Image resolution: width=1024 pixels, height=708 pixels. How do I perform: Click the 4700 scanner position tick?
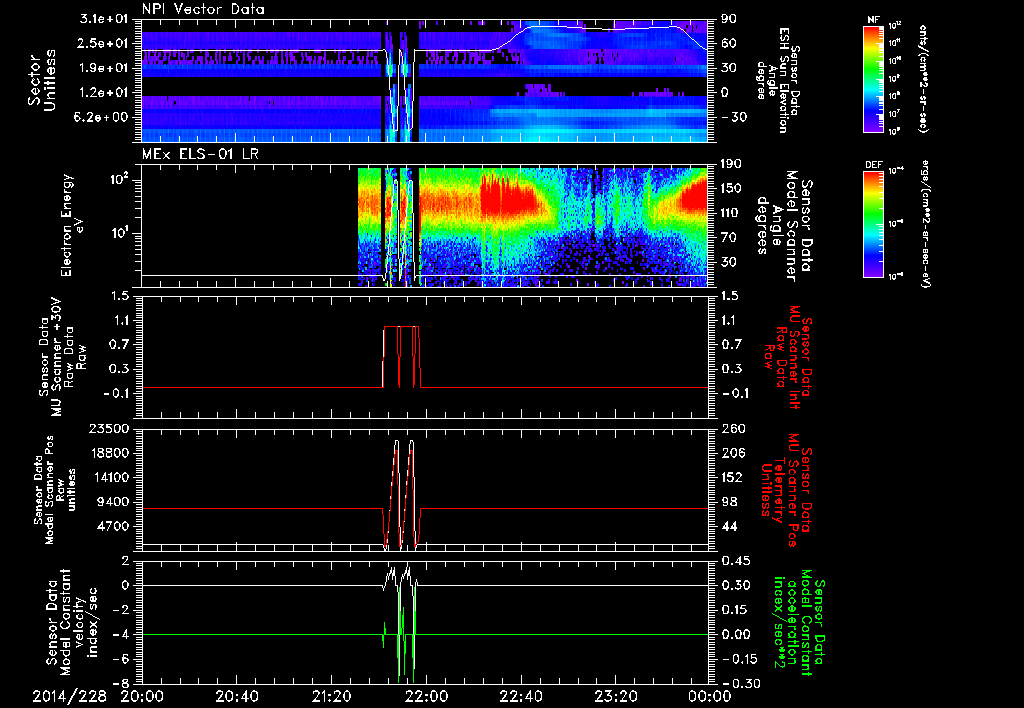pos(113,526)
